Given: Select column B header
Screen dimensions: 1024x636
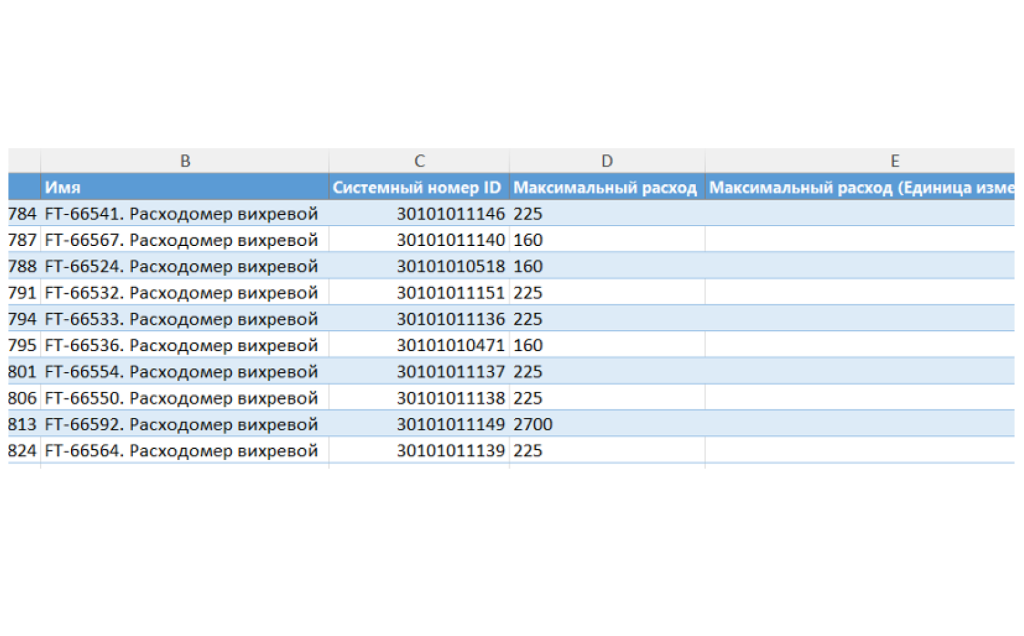Looking at the screenshot, I should (x=185, y=161).
